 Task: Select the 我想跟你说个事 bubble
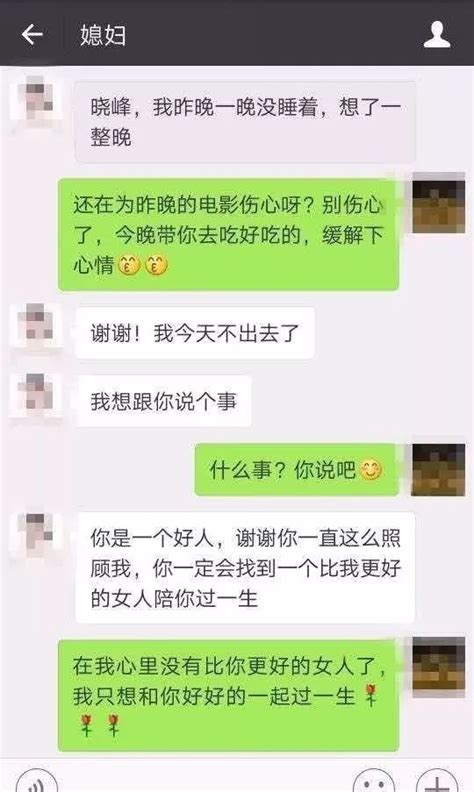click(x=164, y=401)
